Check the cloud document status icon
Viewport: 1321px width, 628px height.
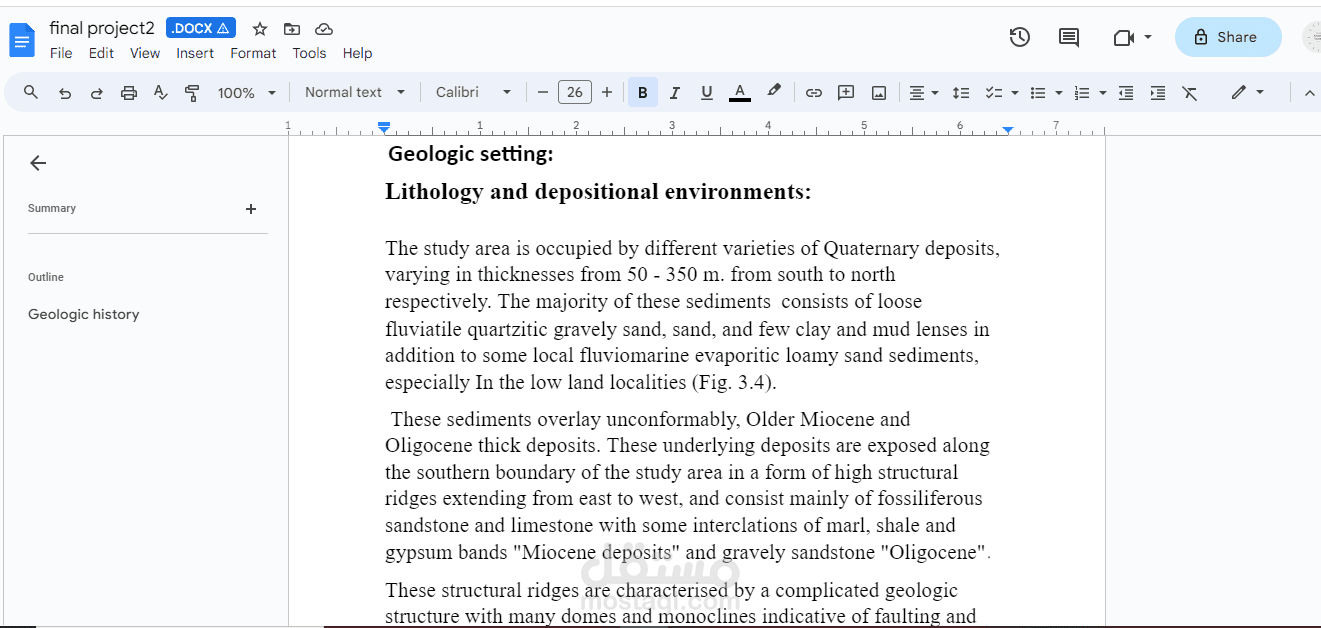click(x=324, y=29)
